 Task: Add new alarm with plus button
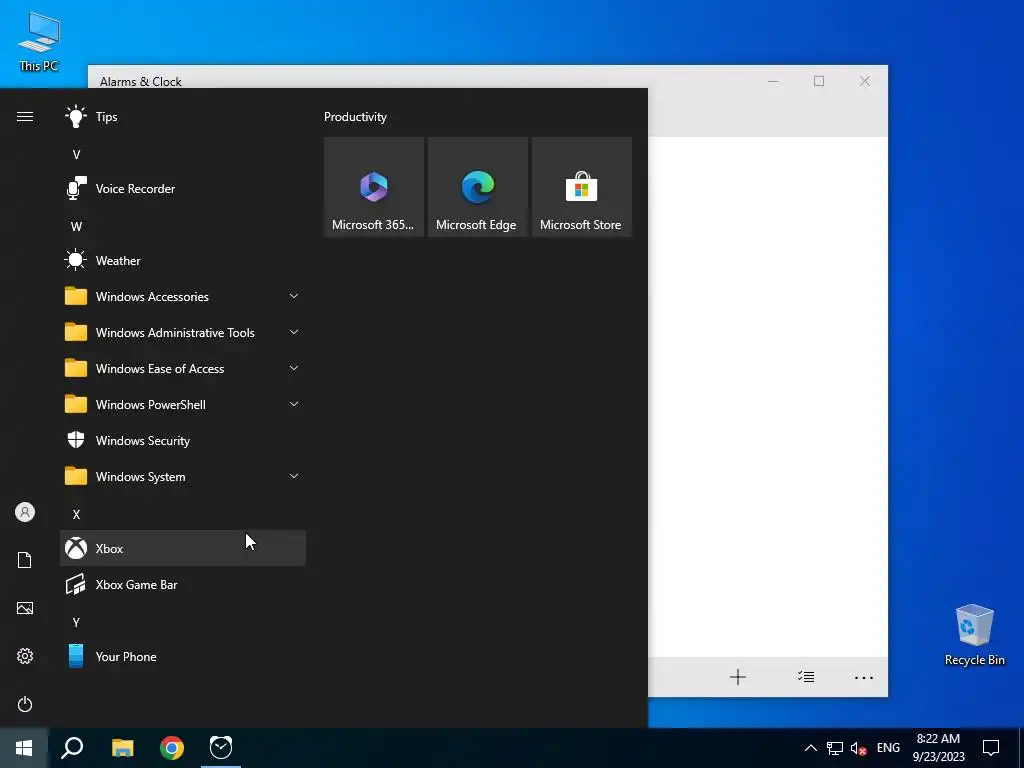(x=737, y=677)
